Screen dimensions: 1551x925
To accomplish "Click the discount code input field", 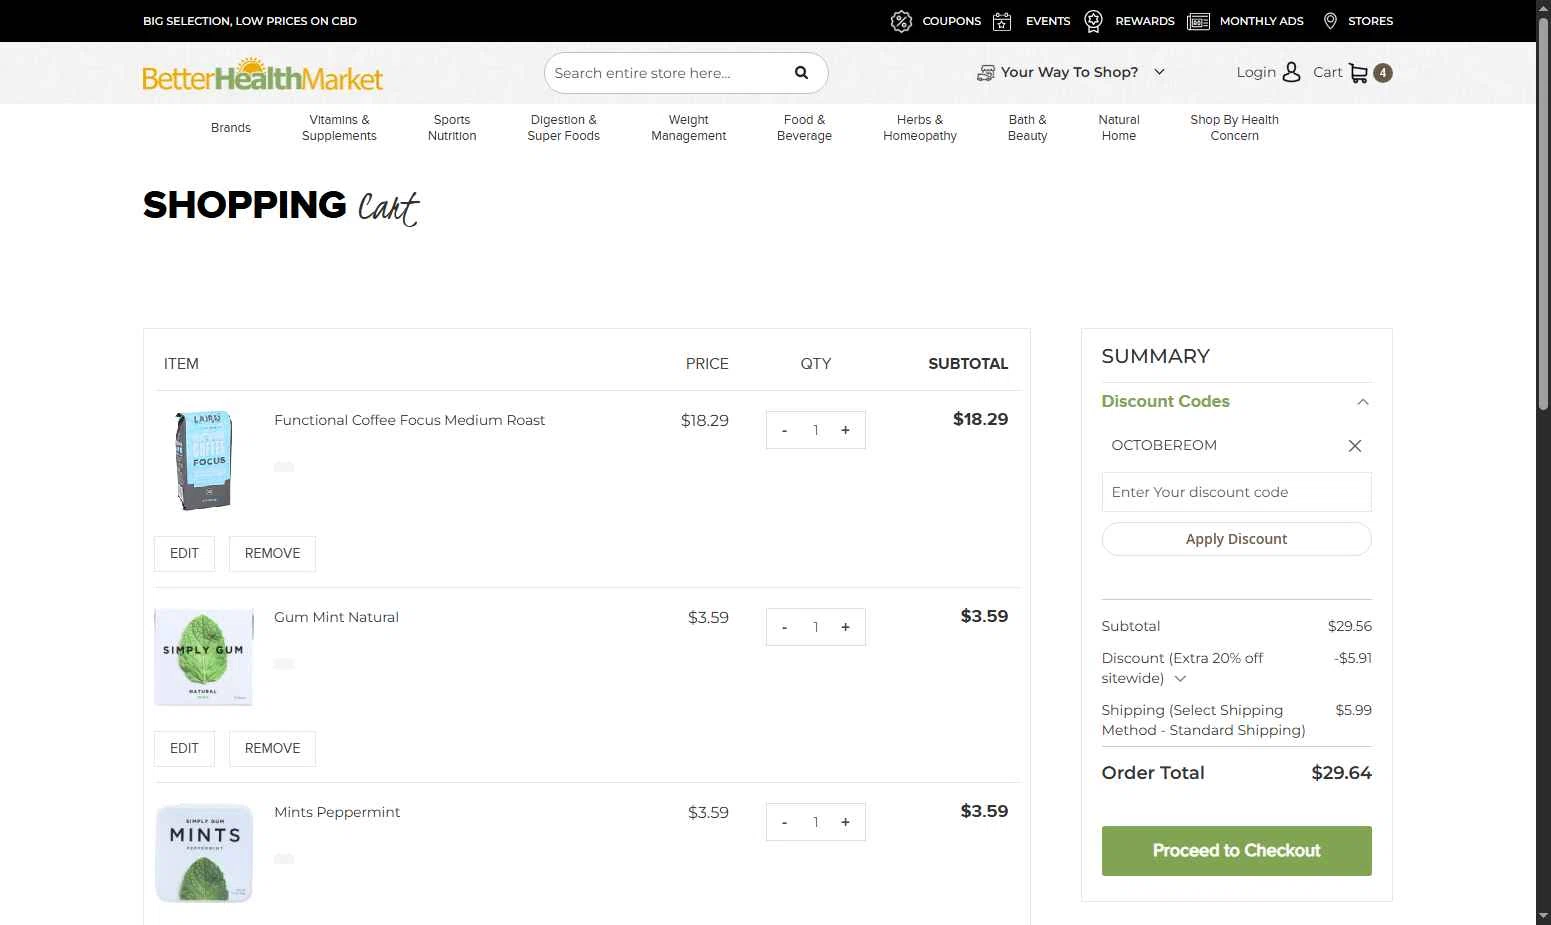I will click(x=1237, y=492).
